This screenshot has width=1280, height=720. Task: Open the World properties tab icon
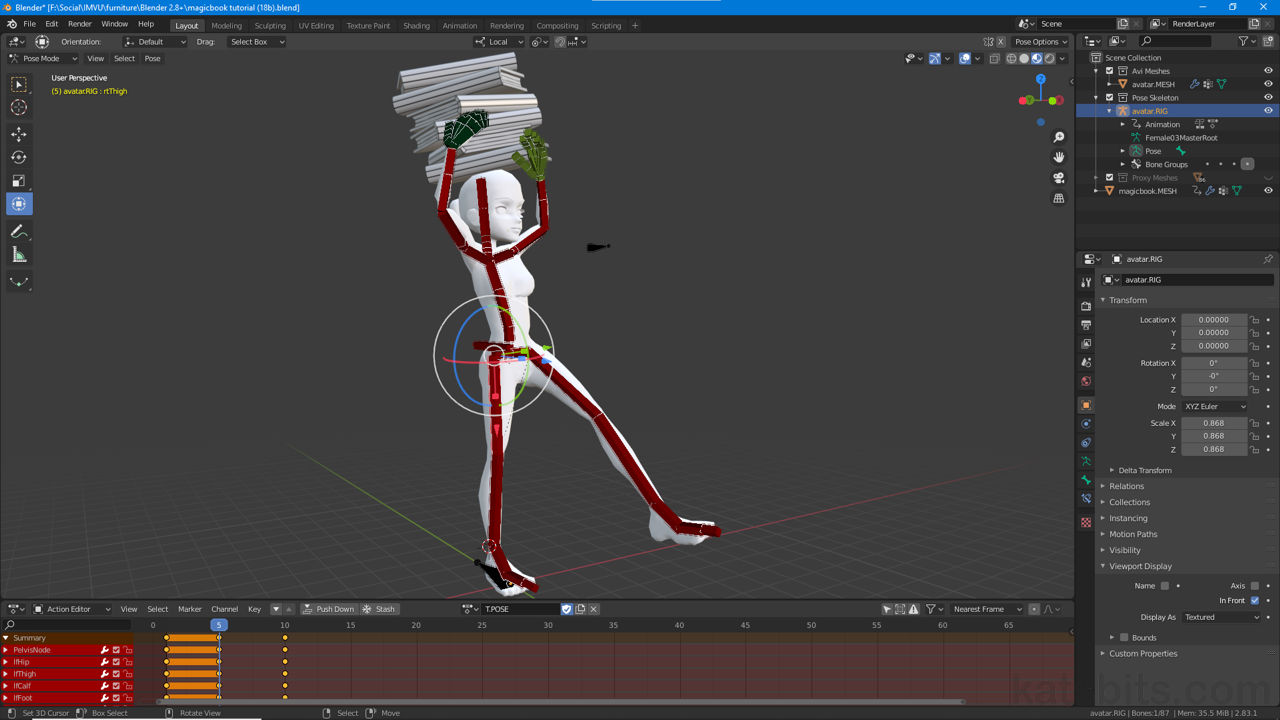tap(1086, 381)
